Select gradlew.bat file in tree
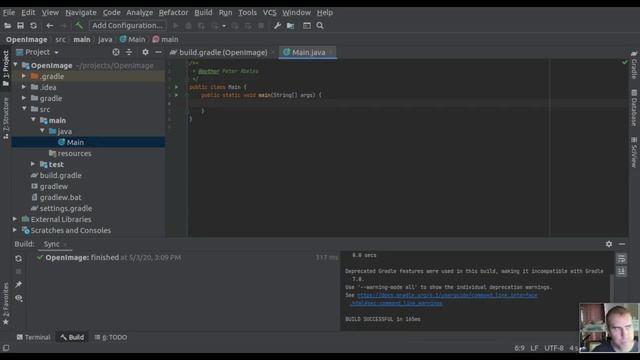 pos(60,198)
